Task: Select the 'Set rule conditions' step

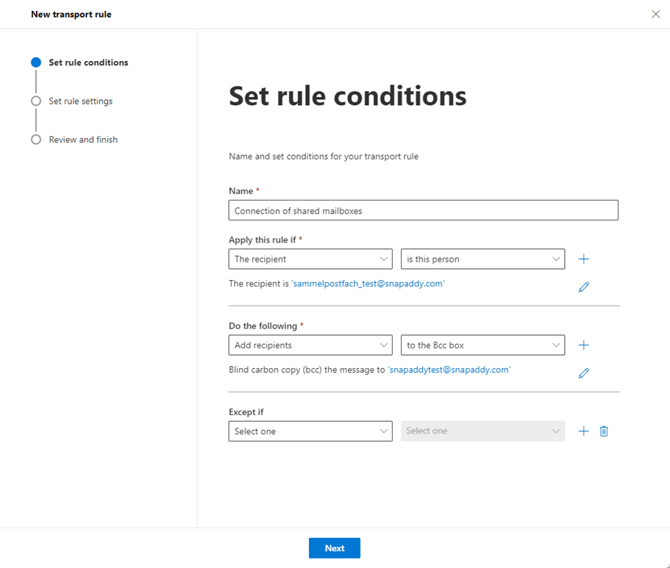Action: [x=88, y=63]
